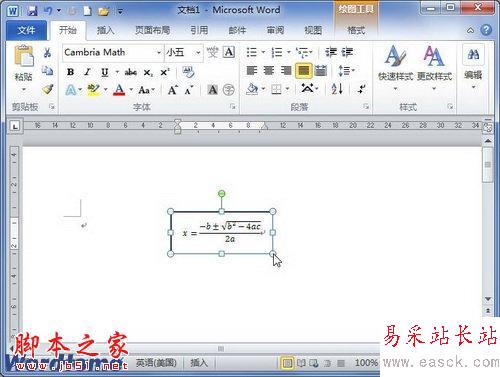Switch to the Insert tab
Viewport: 500px width, 377px height.
pyautogui.click(x=105, y=30)
